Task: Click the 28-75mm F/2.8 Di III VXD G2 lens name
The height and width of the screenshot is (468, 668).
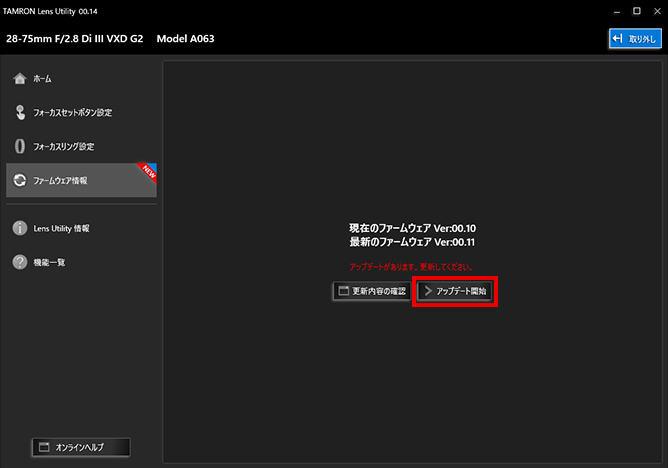Action: click(75, 39)
